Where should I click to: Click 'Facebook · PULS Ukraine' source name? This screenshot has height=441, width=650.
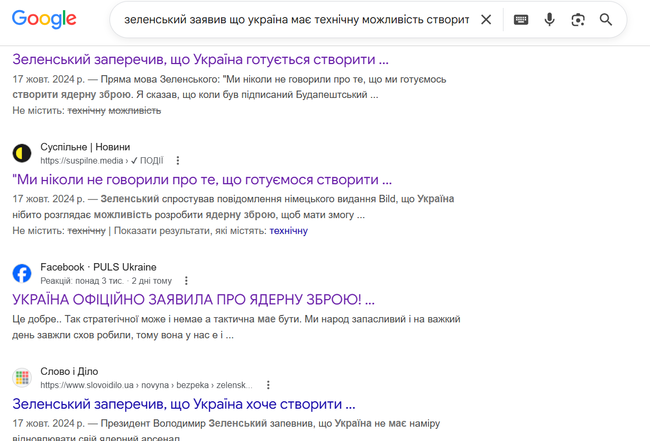pyautogui.click(x=98, y=267)
